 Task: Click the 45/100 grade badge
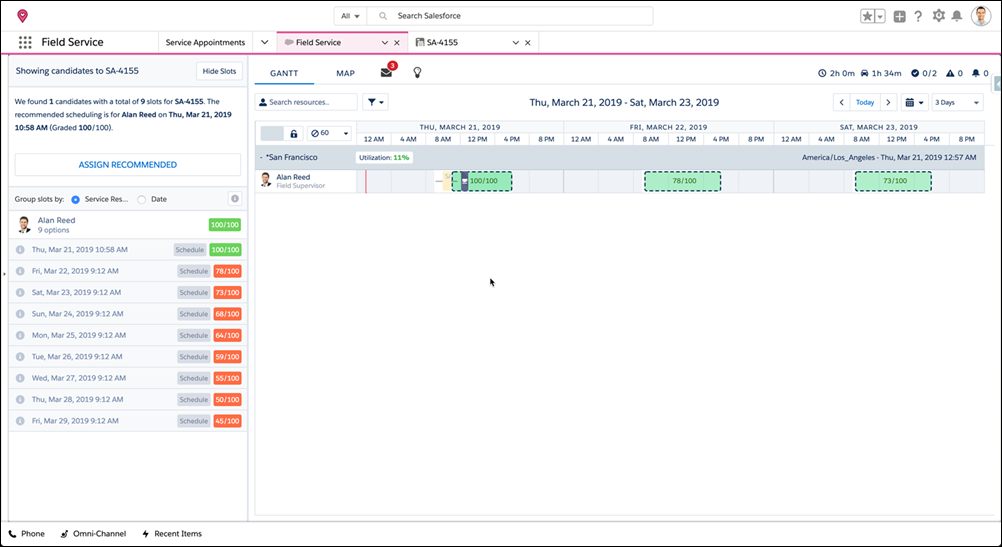click(227, 421)
